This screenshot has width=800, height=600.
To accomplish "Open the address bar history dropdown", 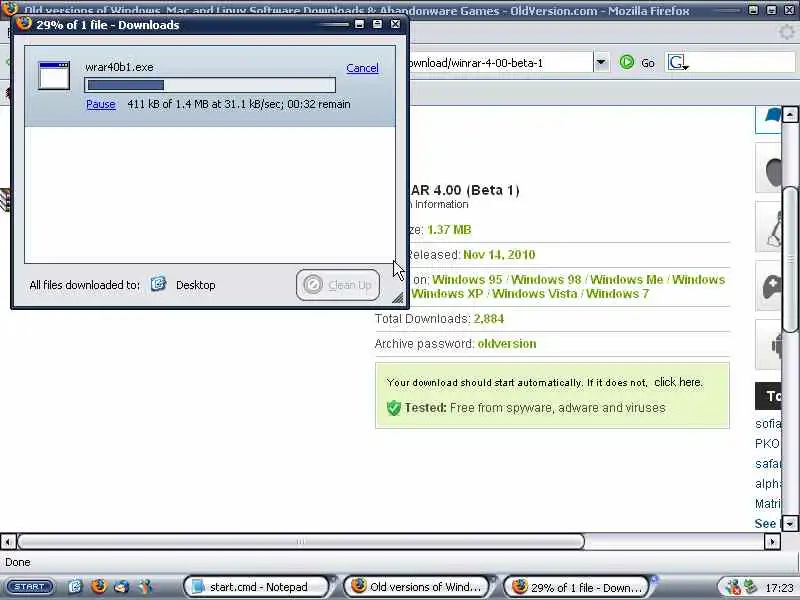I will (601, 63).
